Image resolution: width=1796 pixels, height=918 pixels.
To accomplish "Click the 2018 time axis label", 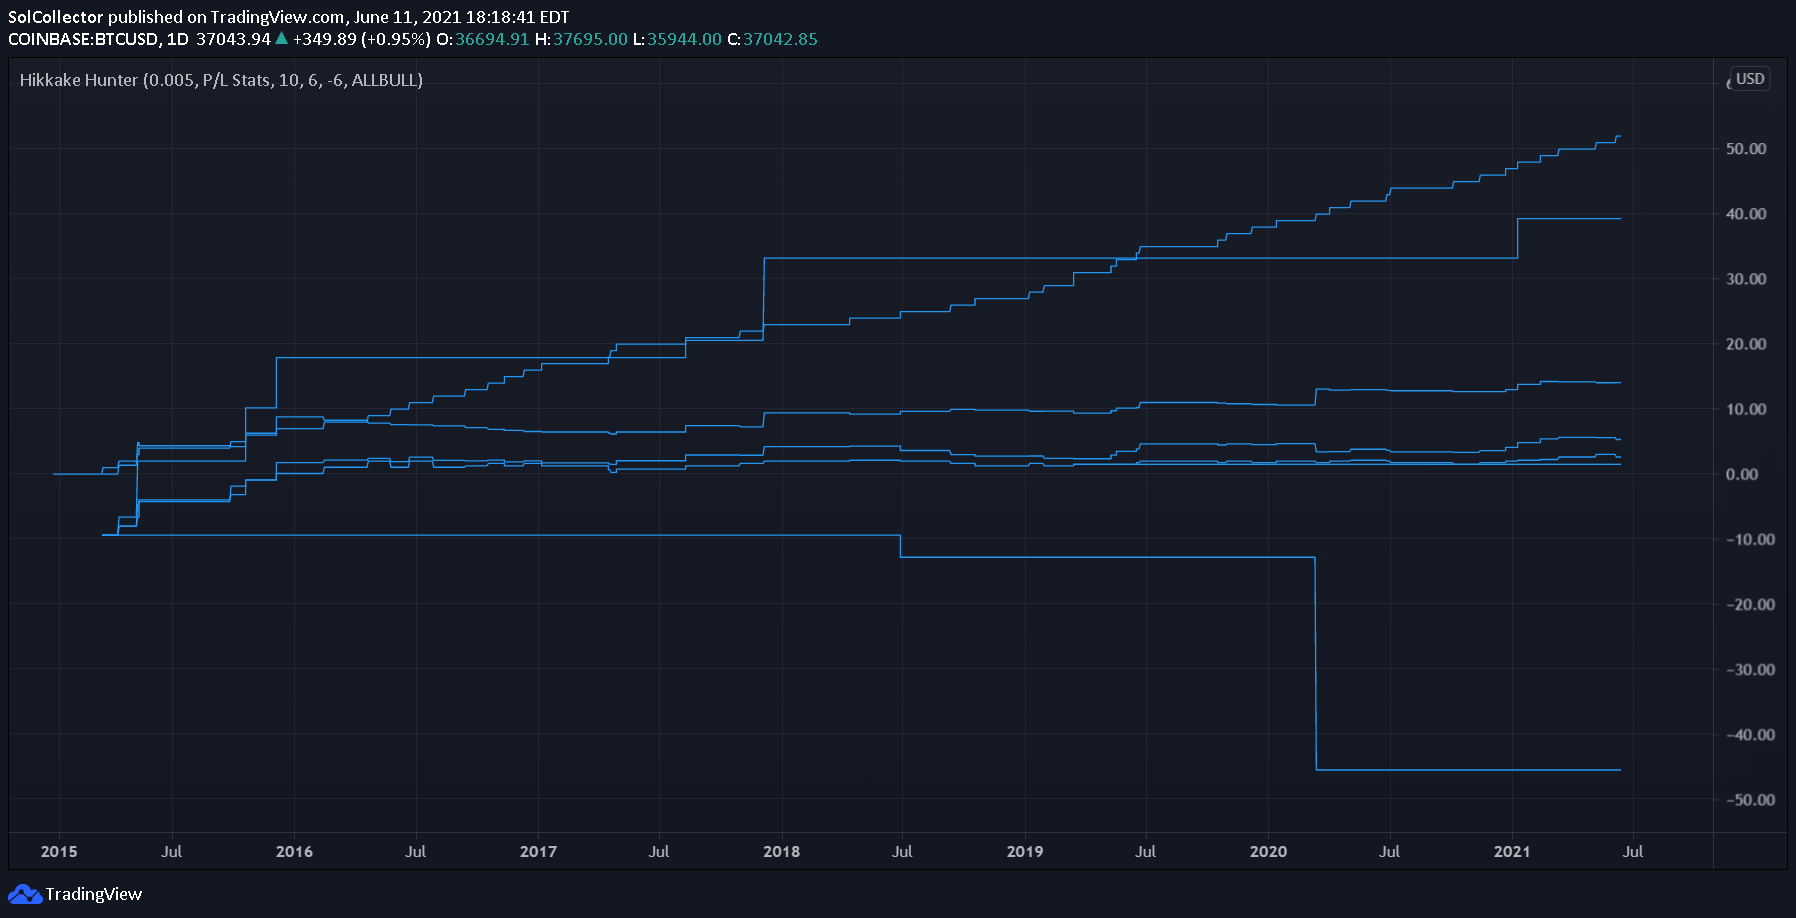I will [x=781, y=852].
